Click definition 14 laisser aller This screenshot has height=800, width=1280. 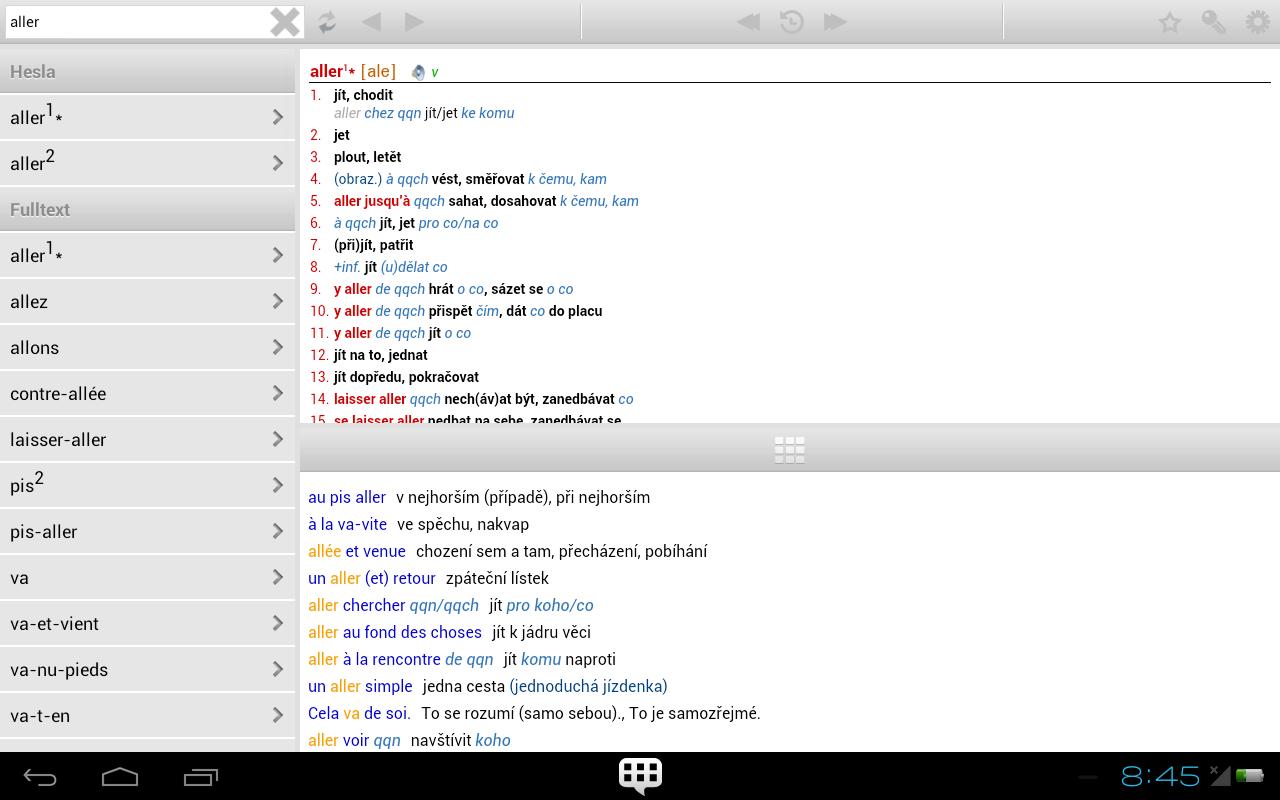[x=370, y=399]
